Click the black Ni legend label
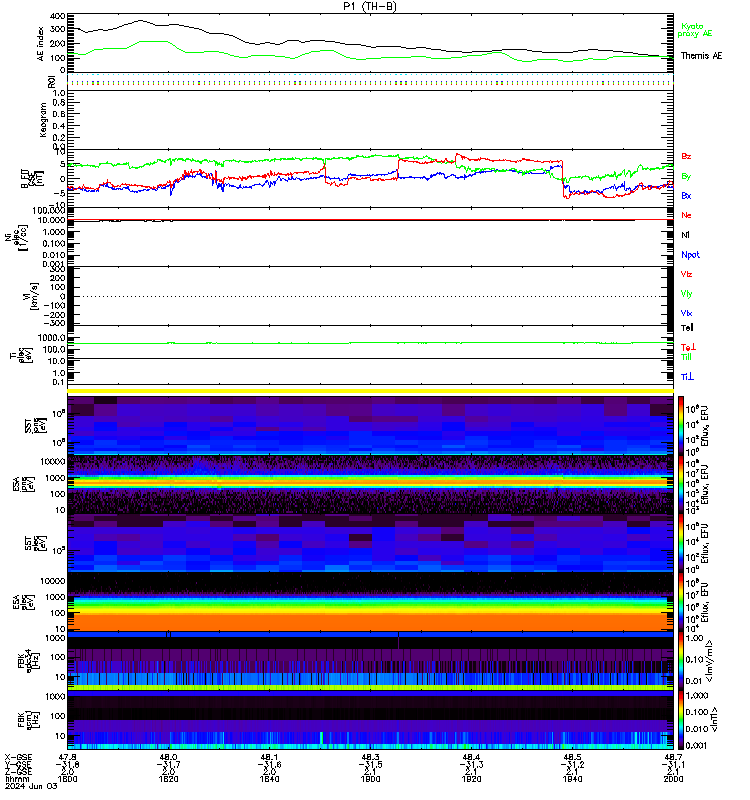The height and width of the screenshot is (800, 750). [x=685, y=235]
